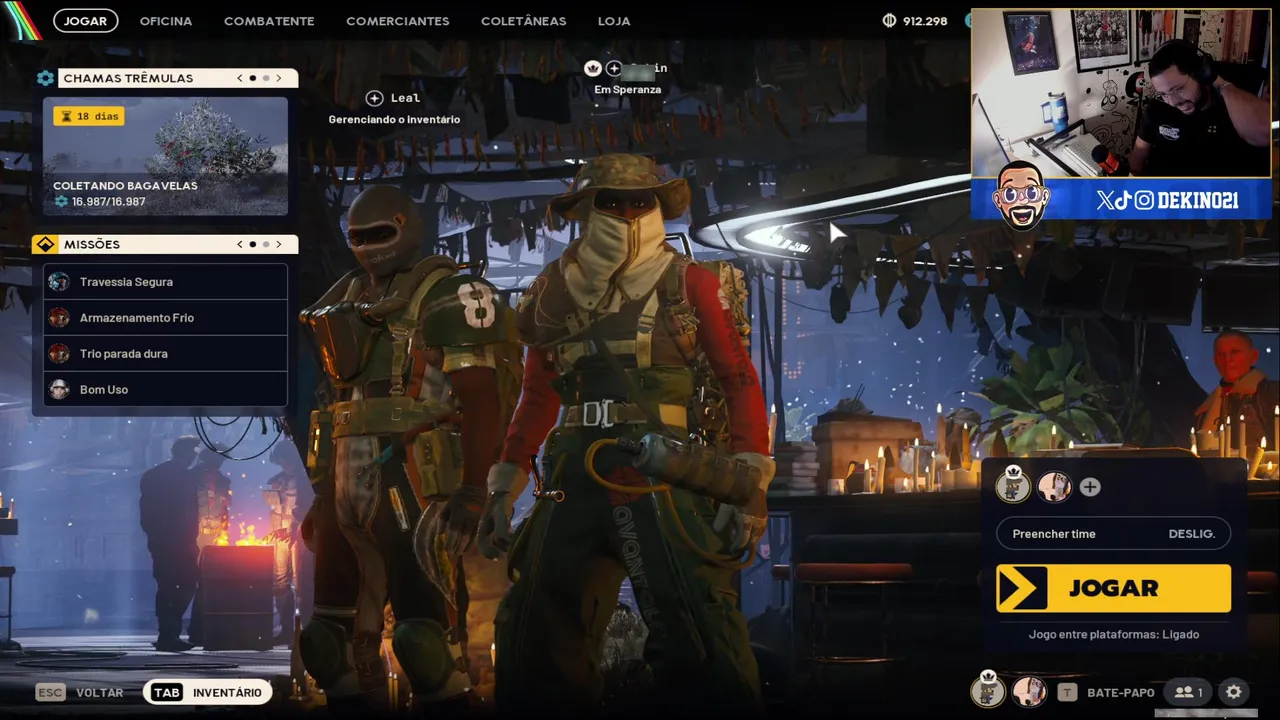Click the Trio parada dura portrait icon

(60, 354)
